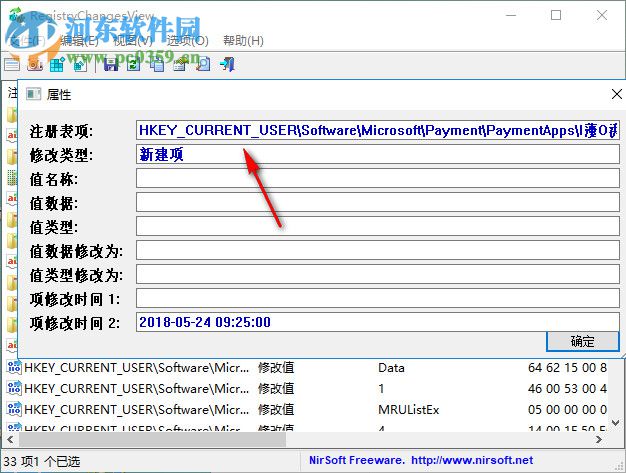This screenshot has height=473, width=626.
Task: Click the small grid-on-page toolbar icon
Action: point(80,64)
